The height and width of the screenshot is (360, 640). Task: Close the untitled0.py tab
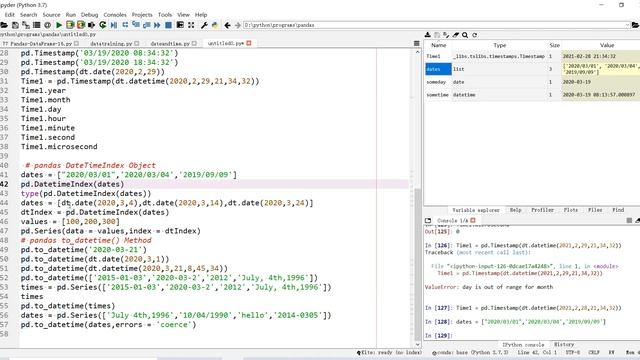[249, 43]
